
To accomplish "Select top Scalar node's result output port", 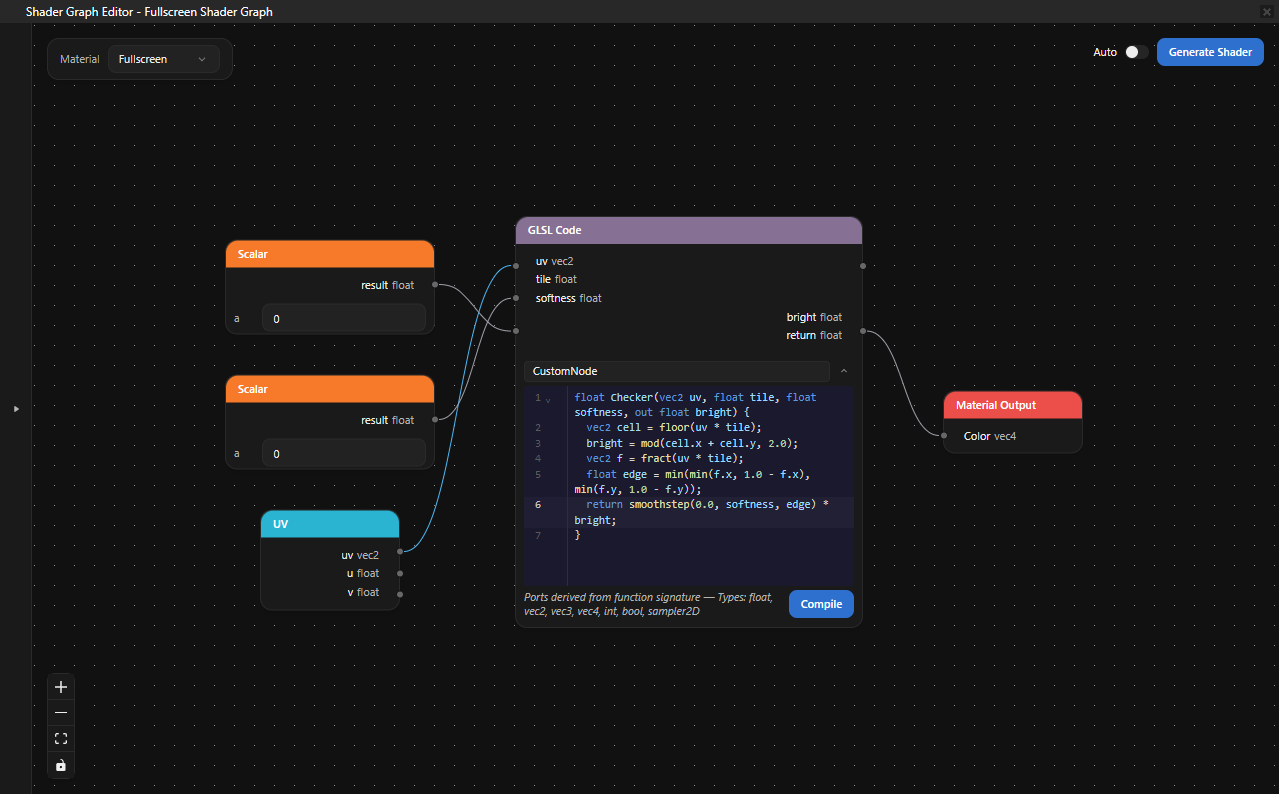I will [x=435, y=285].
